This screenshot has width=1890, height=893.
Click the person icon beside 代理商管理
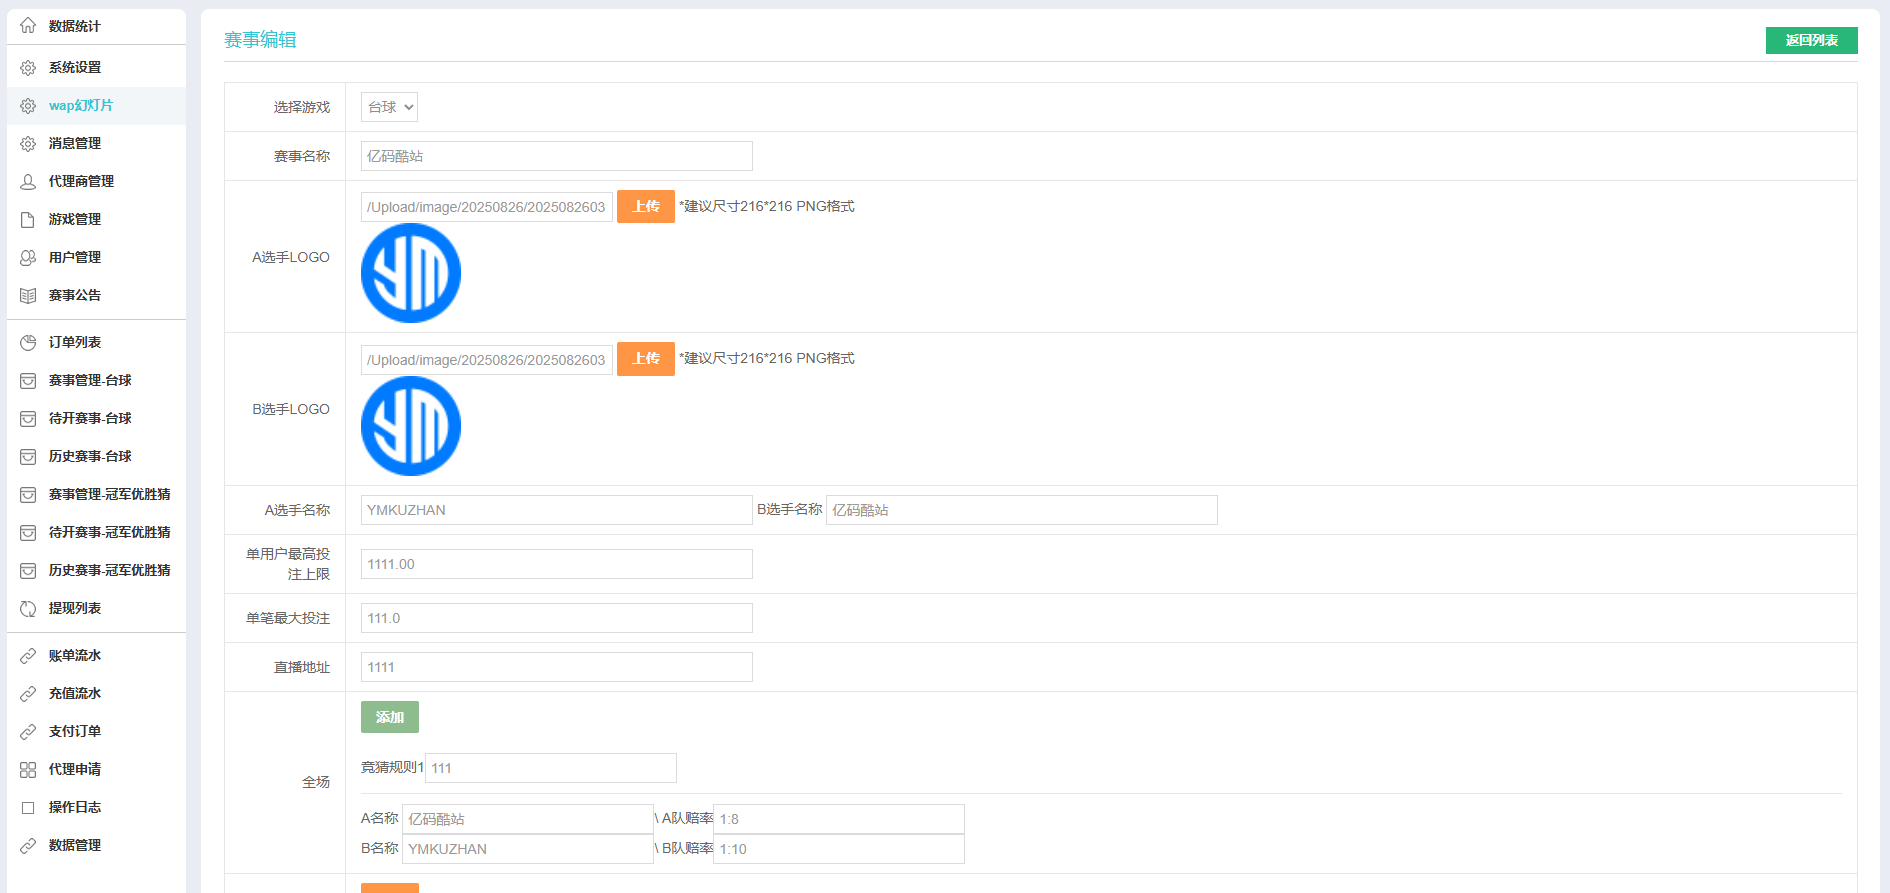coord(28,182)
